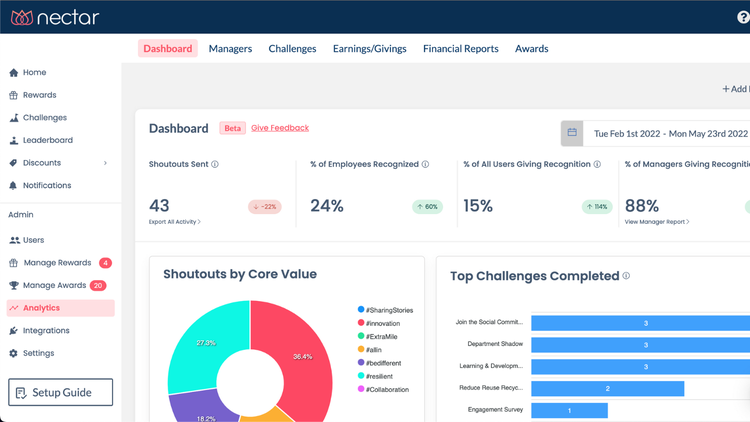
Task: Open Integrations via the plug icon
Action: [14, 331]
